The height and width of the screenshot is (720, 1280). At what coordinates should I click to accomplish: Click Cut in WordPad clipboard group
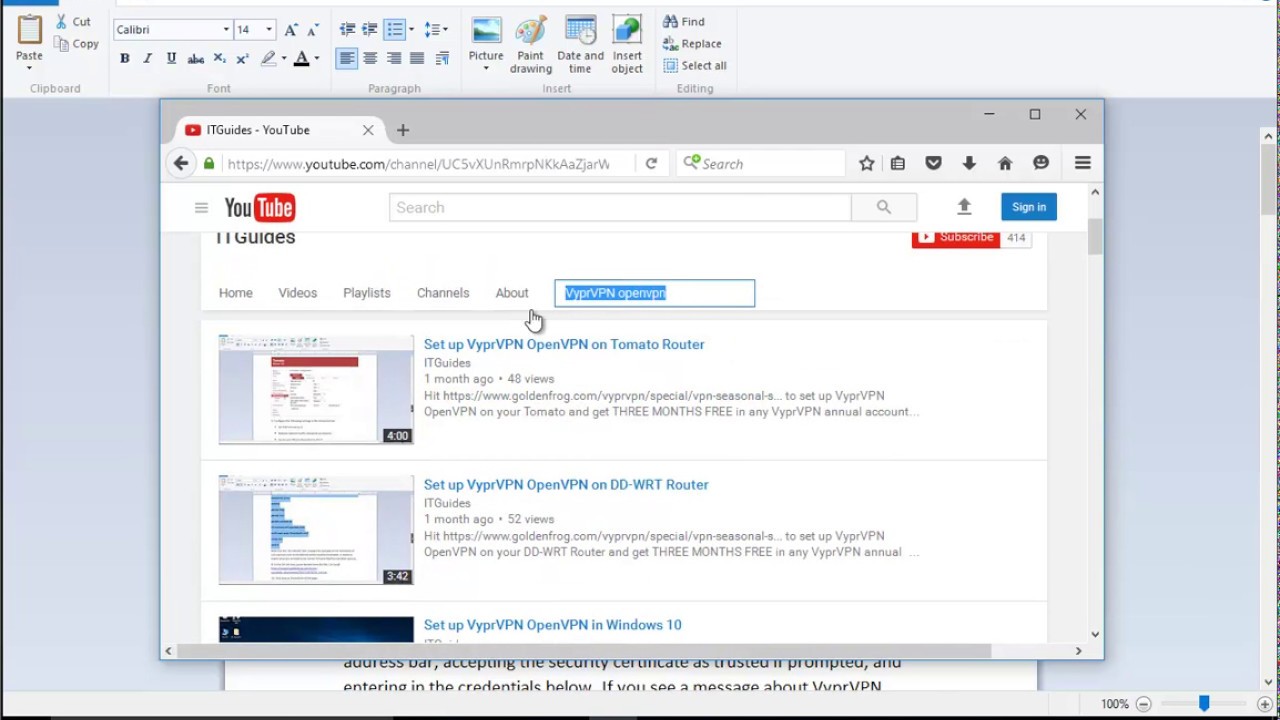coord(72,21)
